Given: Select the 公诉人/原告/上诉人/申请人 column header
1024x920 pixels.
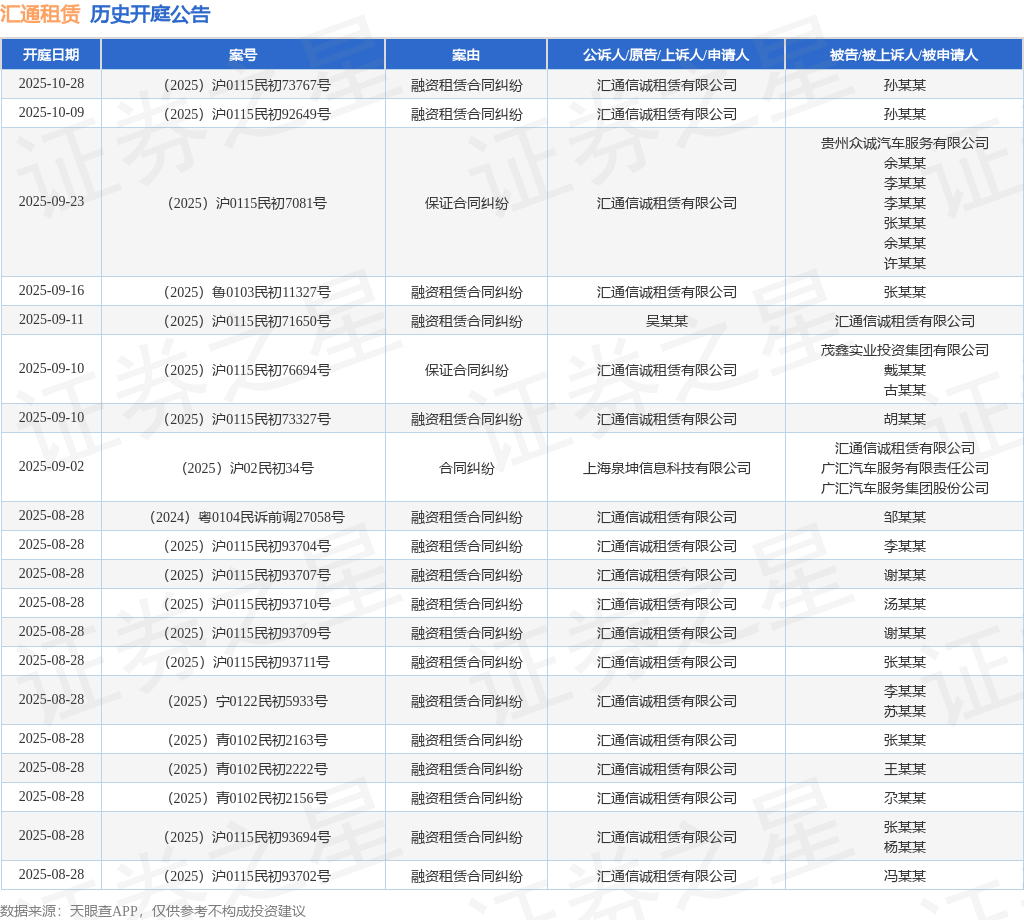Looking at the screenshot, I should [665, 55].
